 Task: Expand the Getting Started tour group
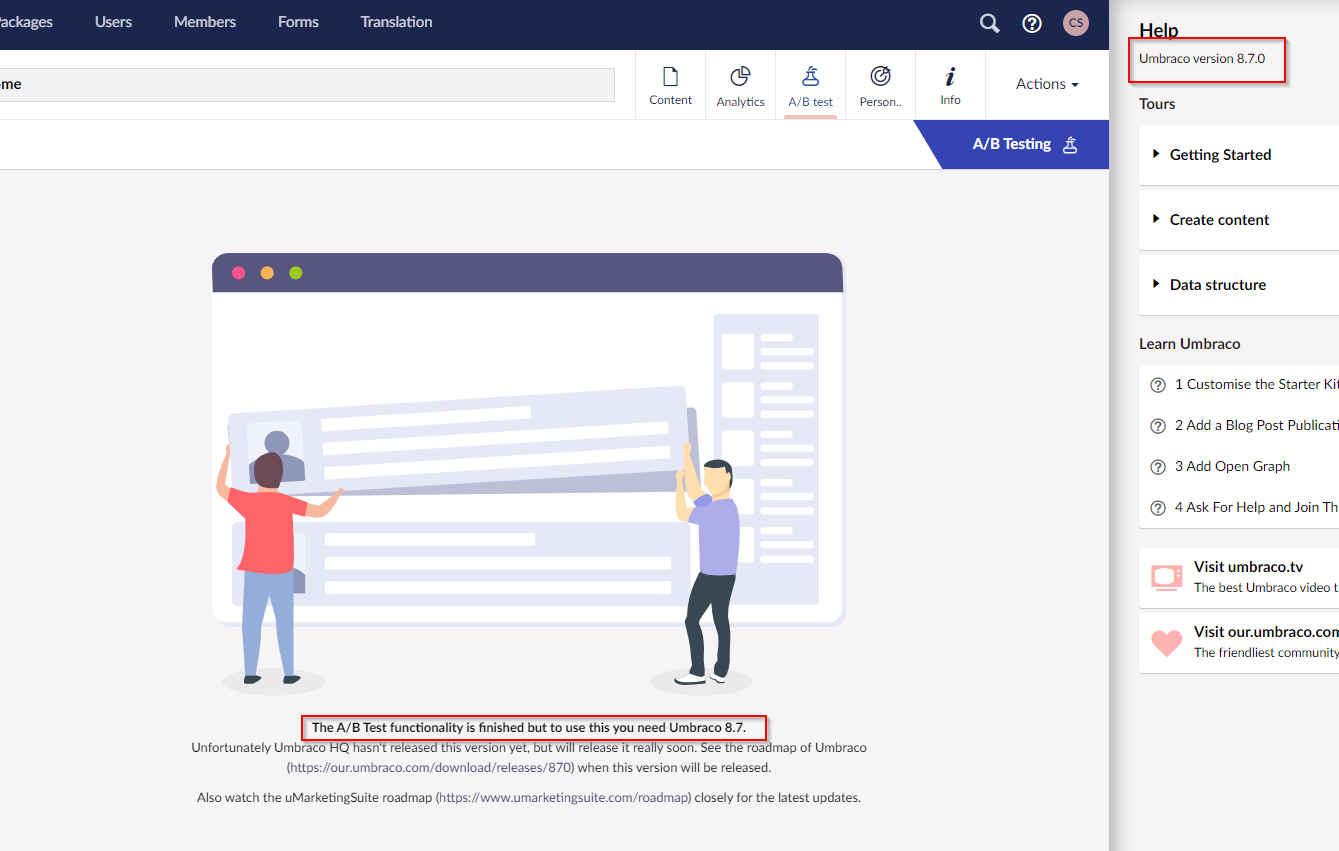pos(1239,155)
